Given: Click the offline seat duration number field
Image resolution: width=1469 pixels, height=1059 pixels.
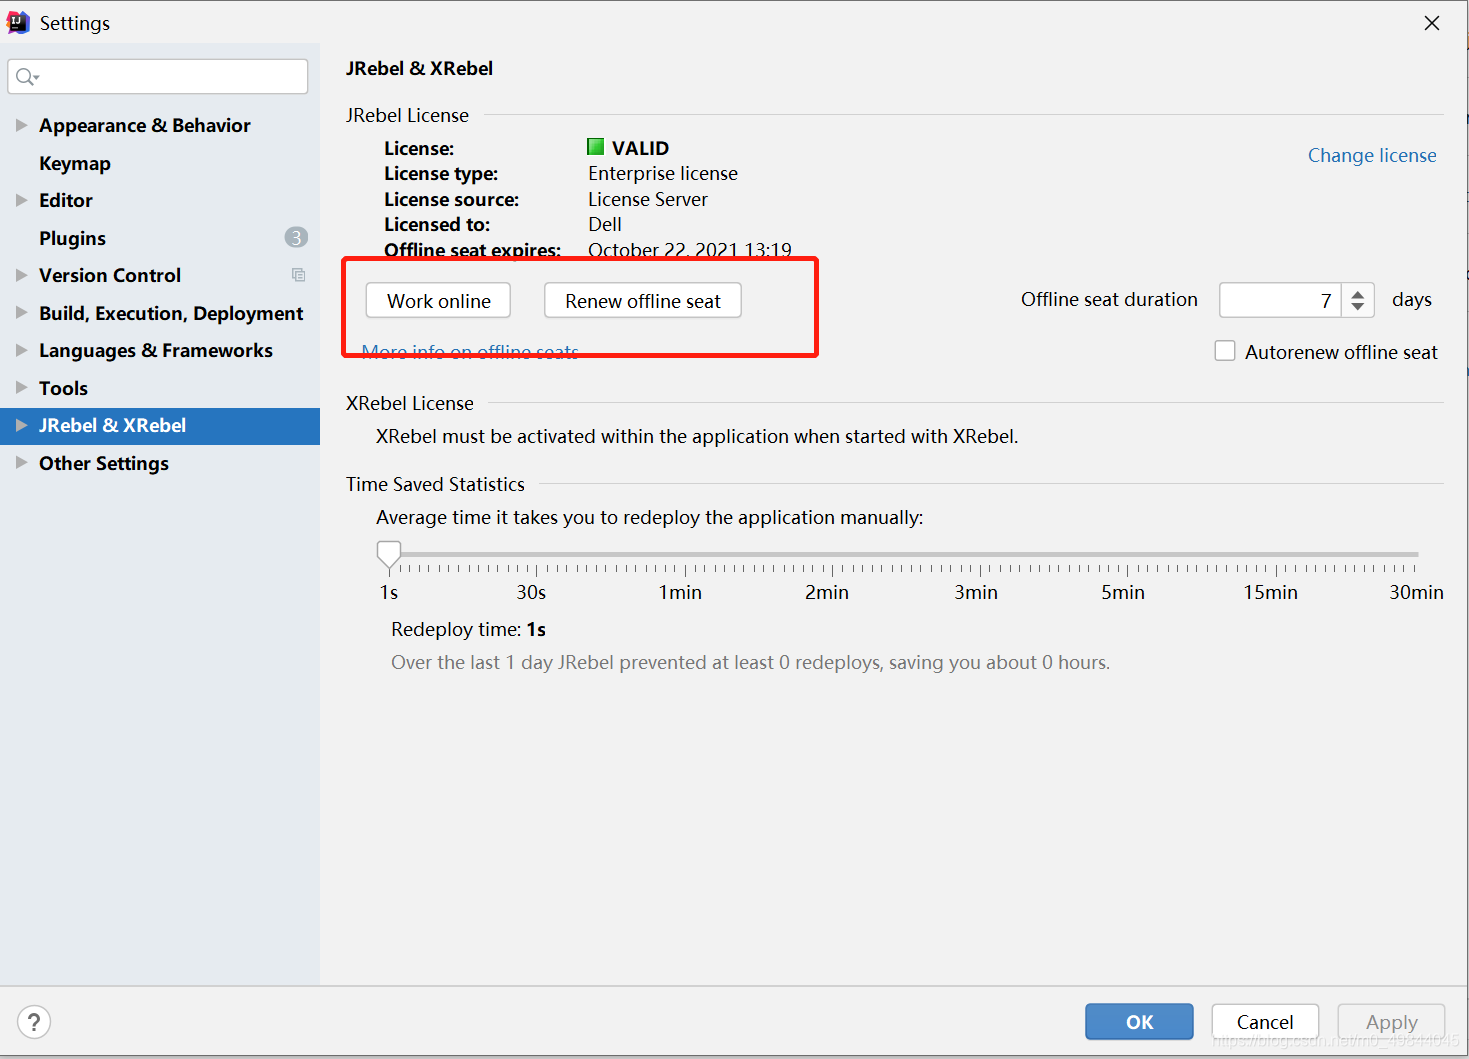Looking at the screenshot, I should (1280, 300).
